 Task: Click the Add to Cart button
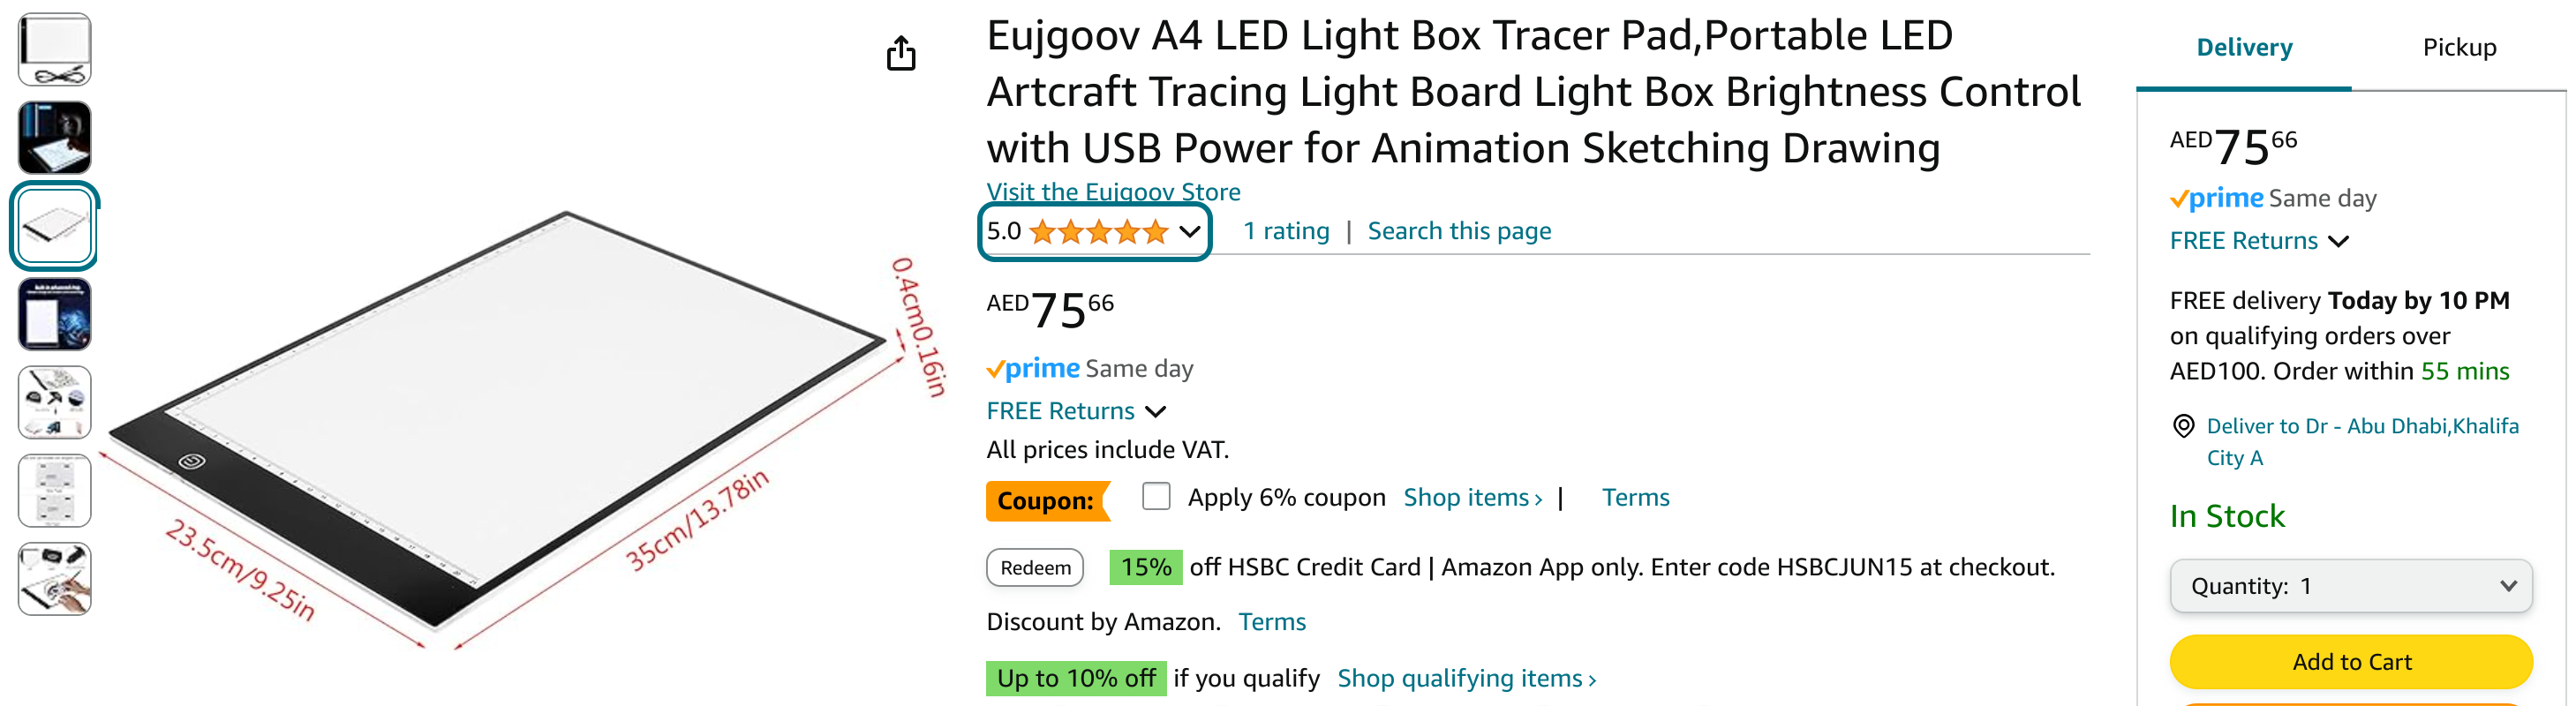click(x=2350, y=662)
